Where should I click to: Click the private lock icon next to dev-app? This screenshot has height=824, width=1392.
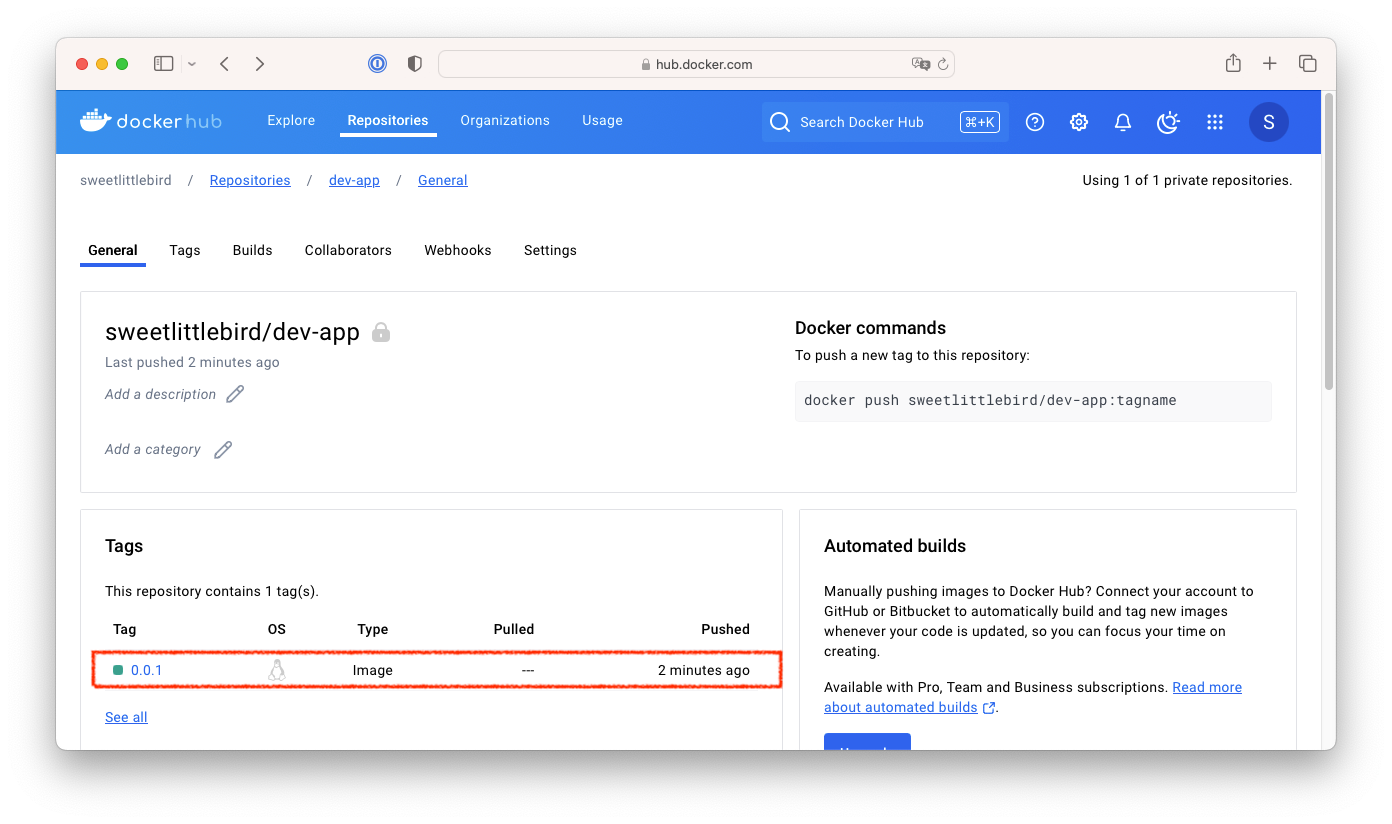[x=381, y=332]
